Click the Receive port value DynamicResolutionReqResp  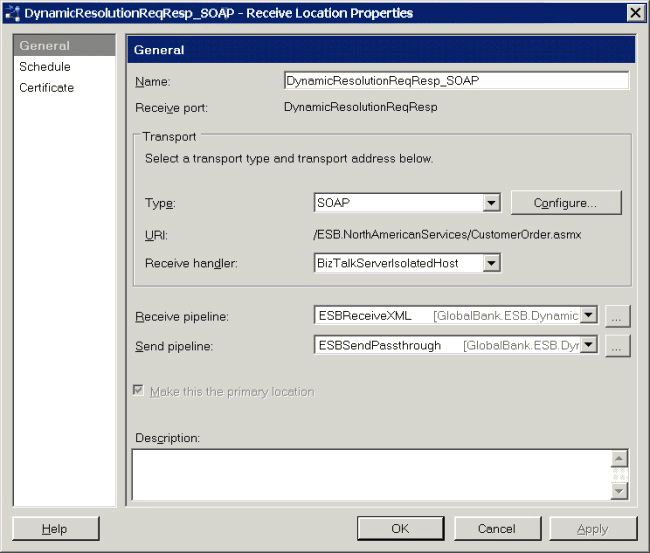tap(361, 107)
